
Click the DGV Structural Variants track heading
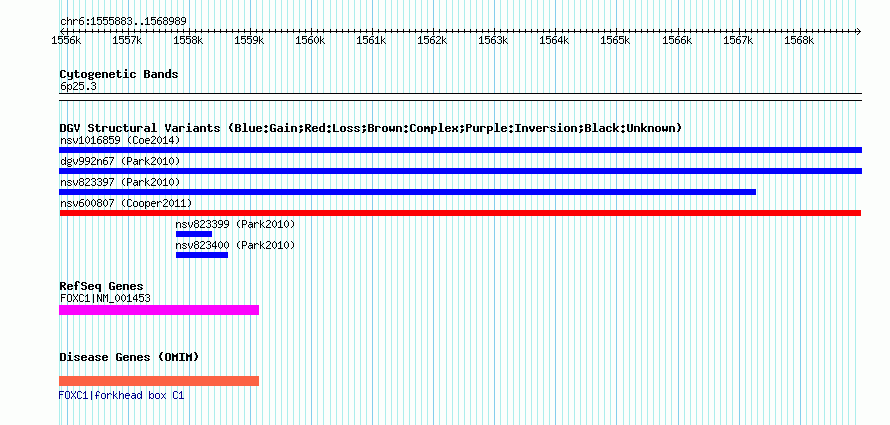(x=371, y=128)
